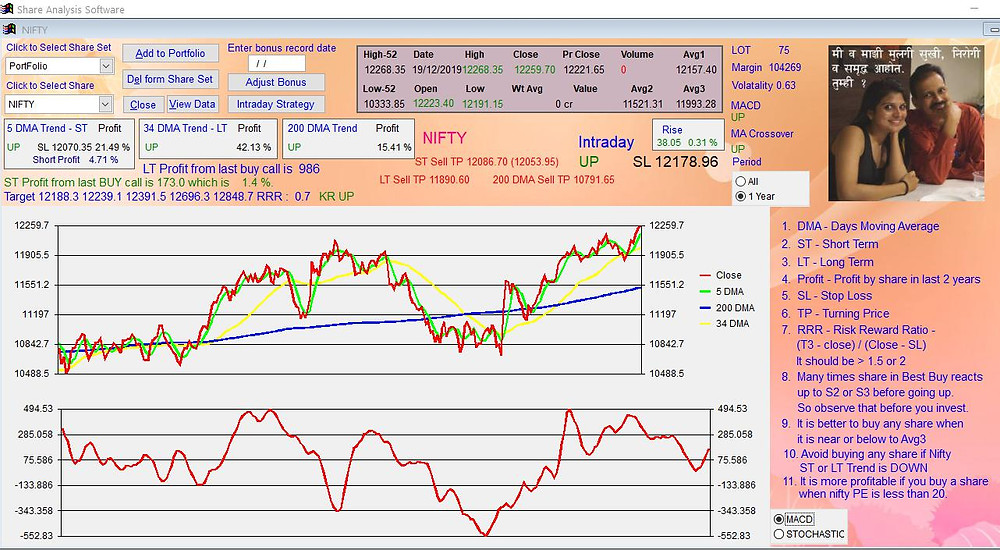1000x550 pixels.
Task: Click the Adjust Bonus button
Action: (x=276, y=82)
